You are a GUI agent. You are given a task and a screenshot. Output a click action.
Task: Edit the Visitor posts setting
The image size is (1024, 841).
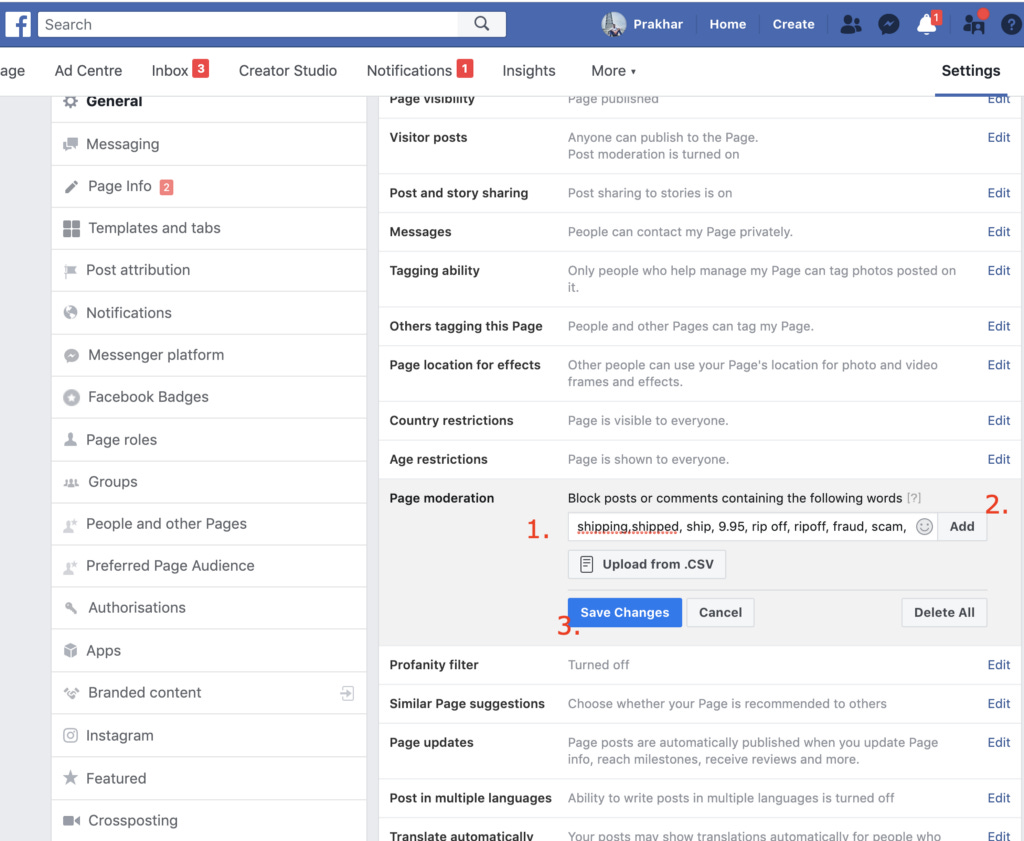(999, 138)
